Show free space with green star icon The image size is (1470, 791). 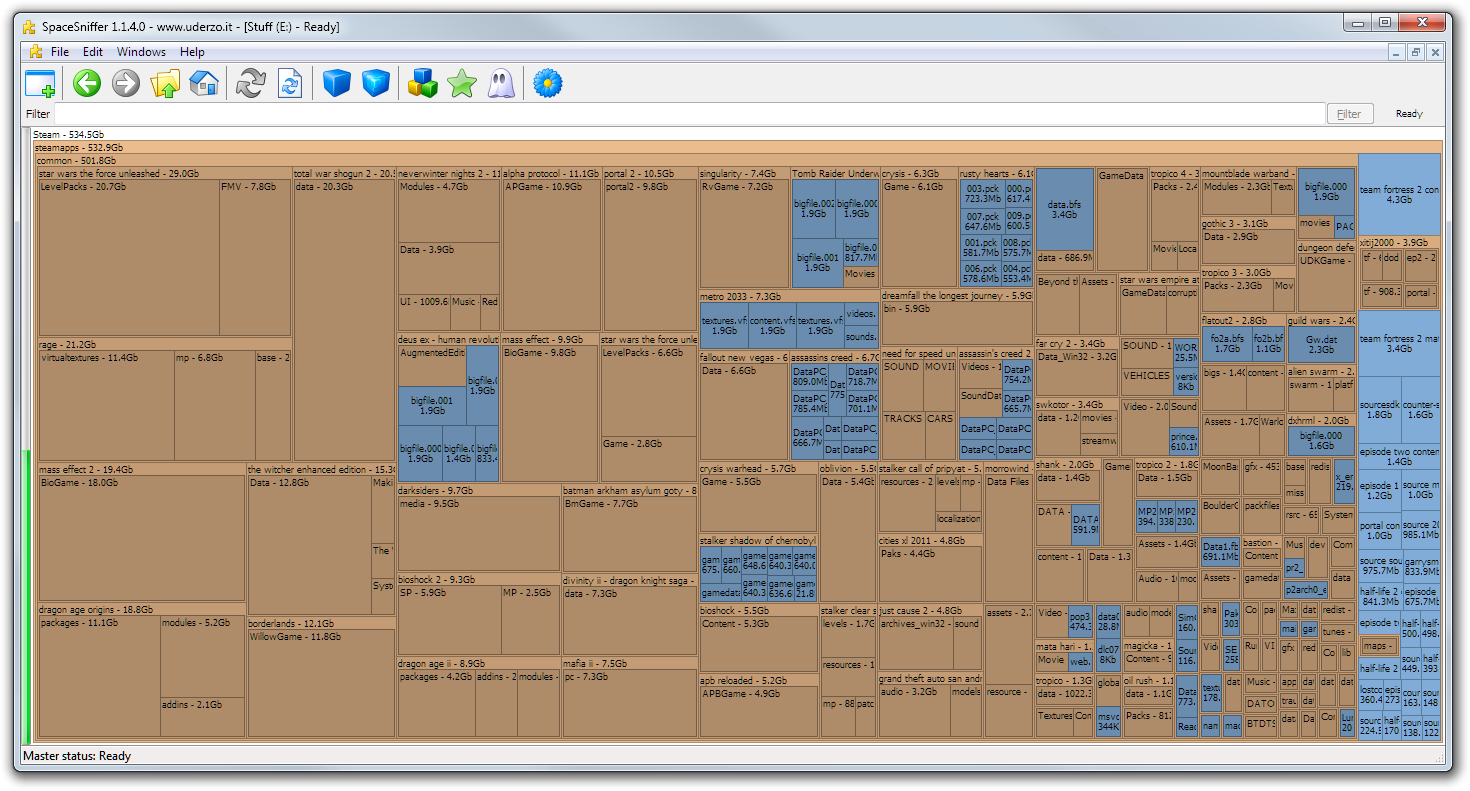click(462, 83)
